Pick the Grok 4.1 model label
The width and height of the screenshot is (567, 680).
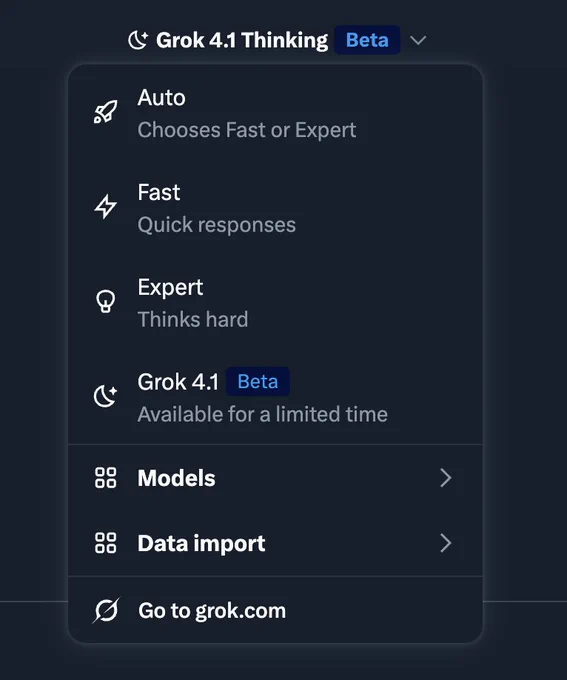click(178, 382)
